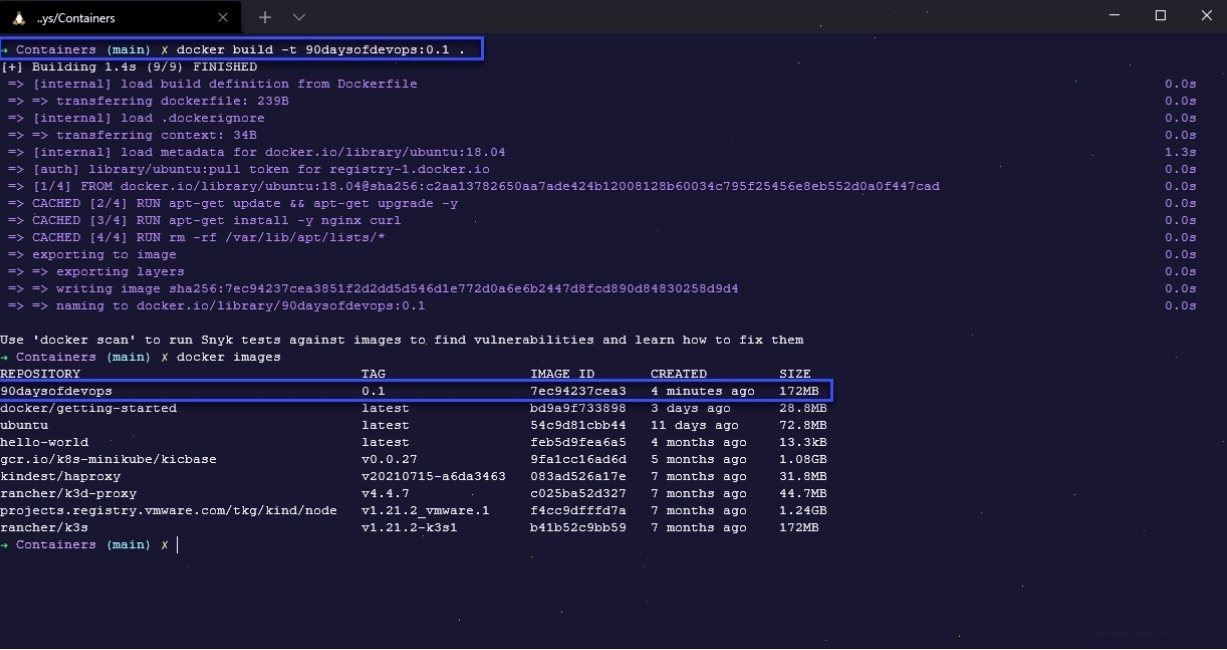This screenshot has width=1227, height=650.
Task: Click the 'docker scan' Snyk hint line
Action: point(402,339)
